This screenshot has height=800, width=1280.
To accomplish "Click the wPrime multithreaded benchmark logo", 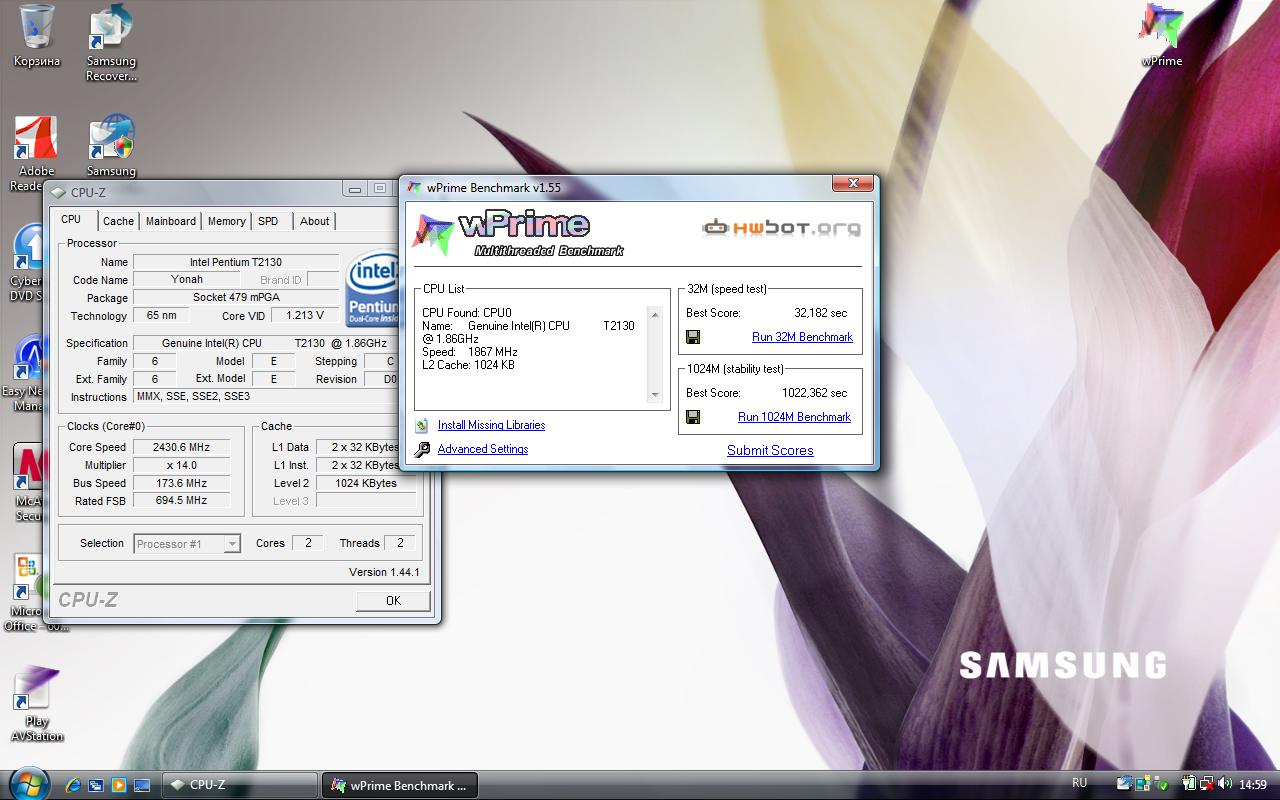I will (x=520, y=235).
